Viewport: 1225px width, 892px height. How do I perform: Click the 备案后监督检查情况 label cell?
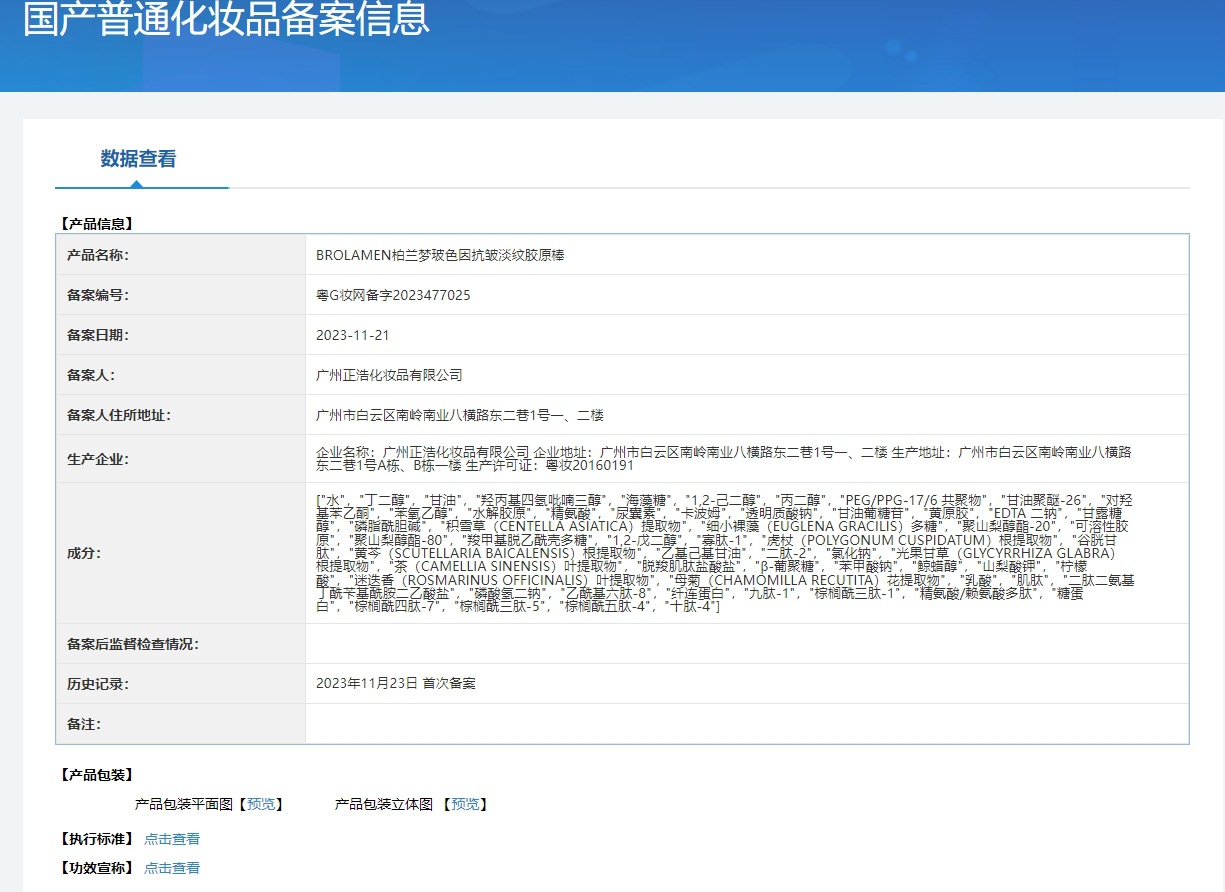click(181, 644)
